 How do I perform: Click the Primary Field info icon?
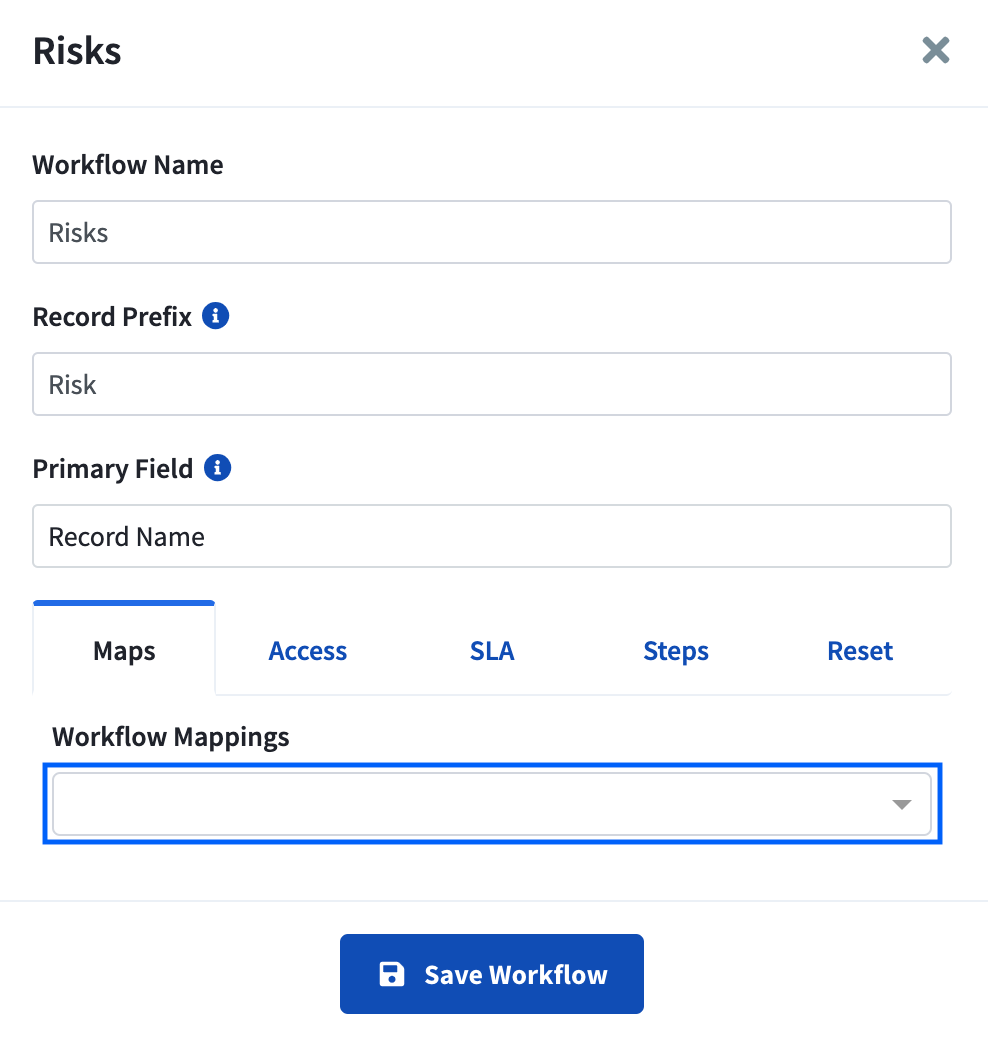coord(217,467)
